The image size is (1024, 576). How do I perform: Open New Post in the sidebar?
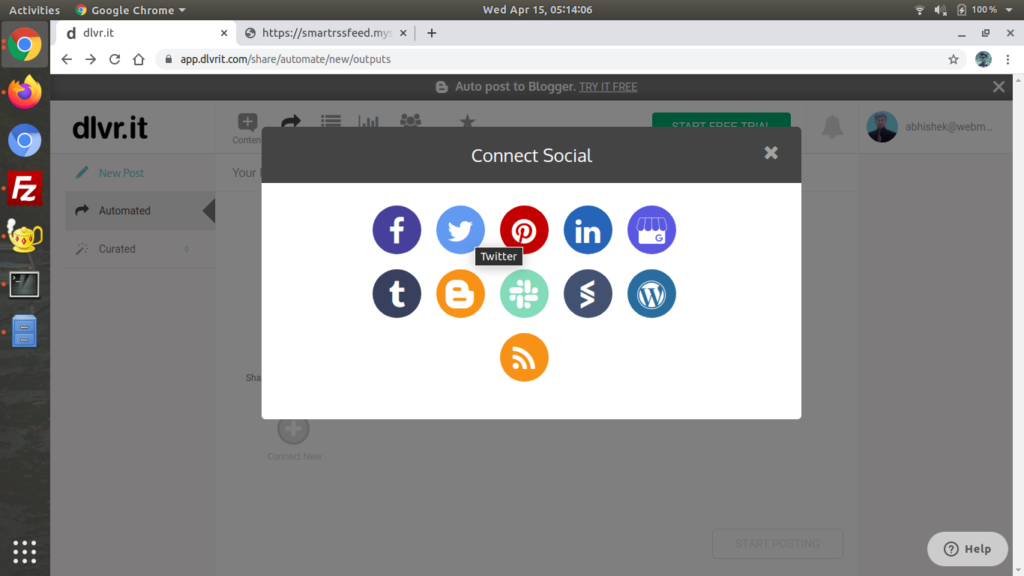point(121,173)
